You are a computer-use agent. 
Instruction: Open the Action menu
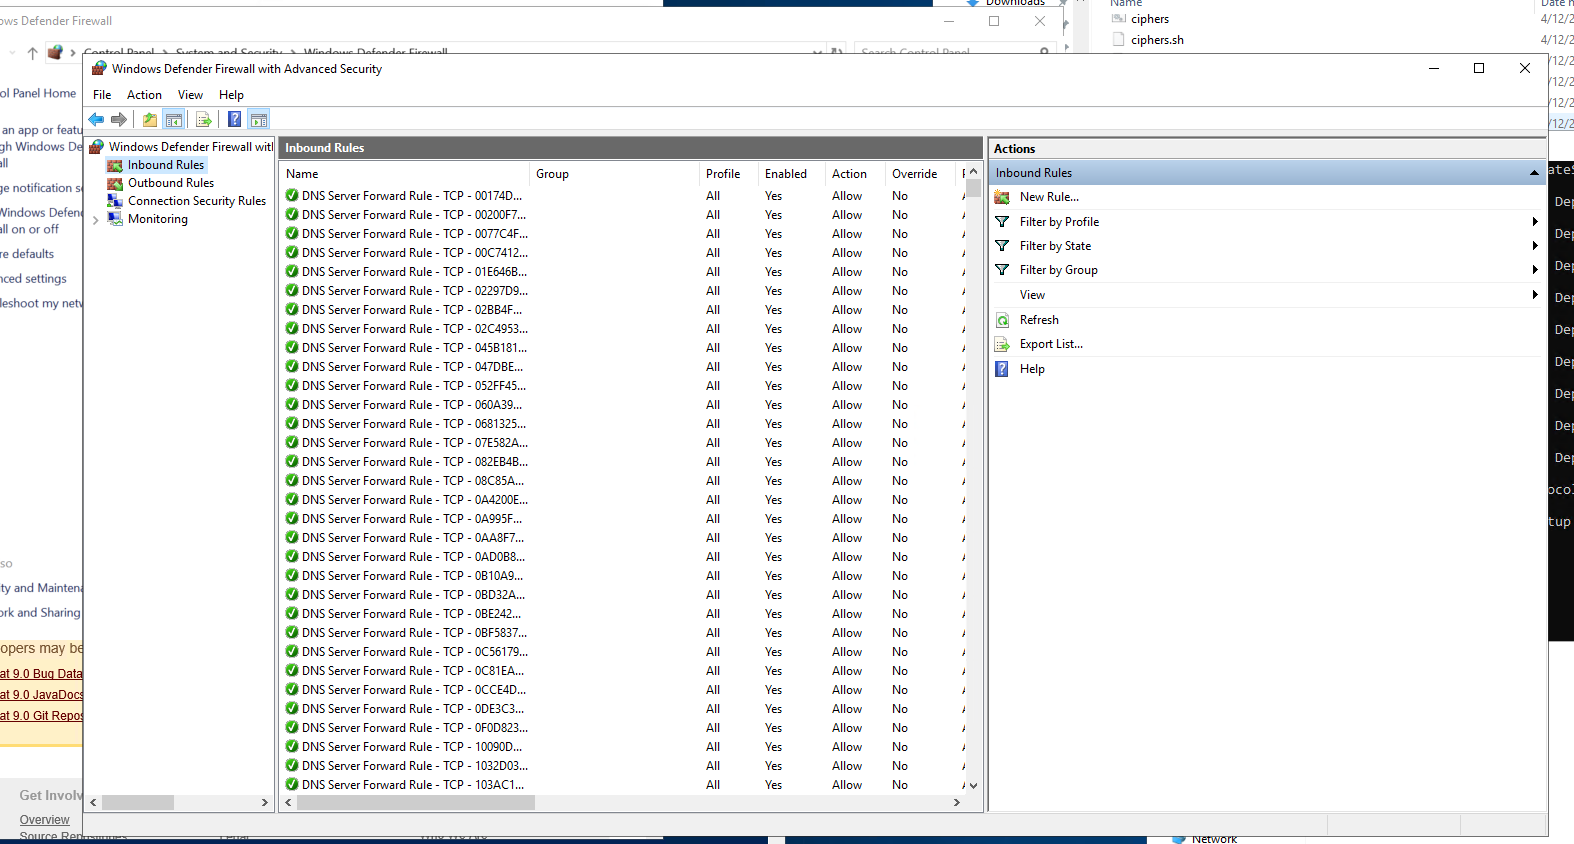(x=144, y=95)
